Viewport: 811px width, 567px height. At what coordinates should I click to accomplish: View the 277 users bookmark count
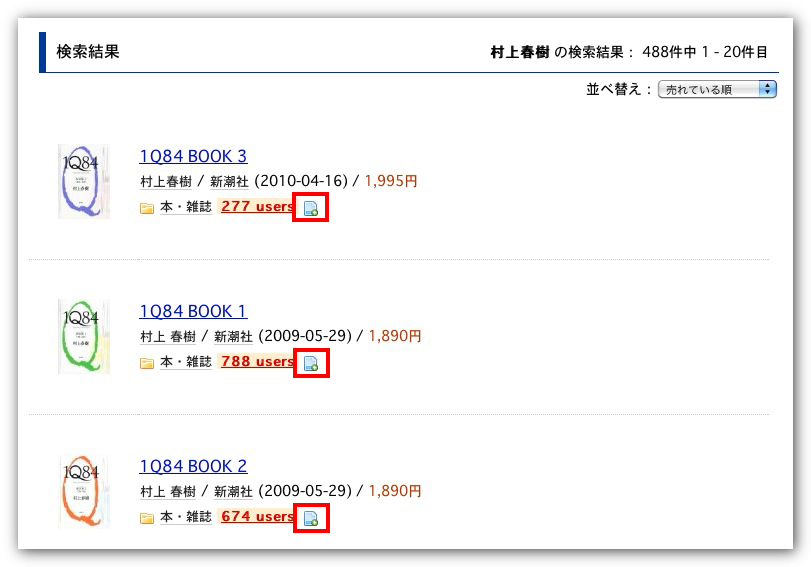(257, 207)
